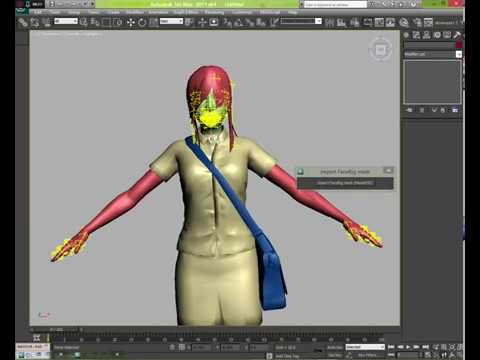
Task: Open the Mini Curve Editor
Action: pos(37,338)
